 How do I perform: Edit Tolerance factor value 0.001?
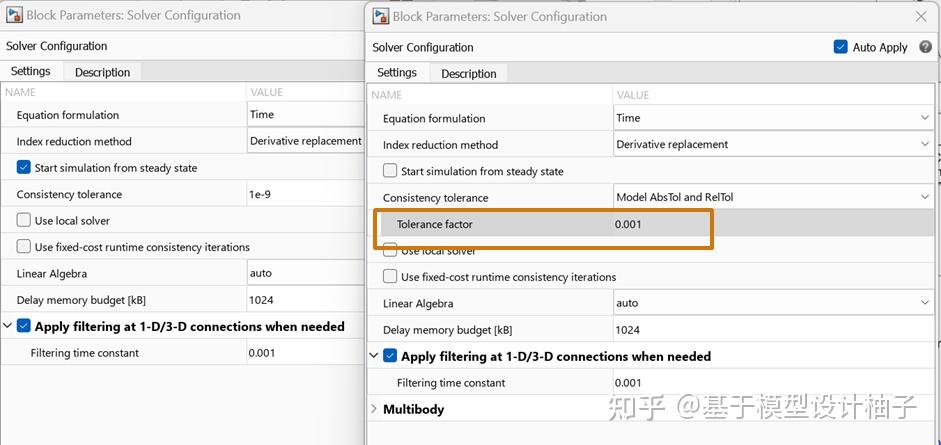pyautogui.click(x=774, y=224)
